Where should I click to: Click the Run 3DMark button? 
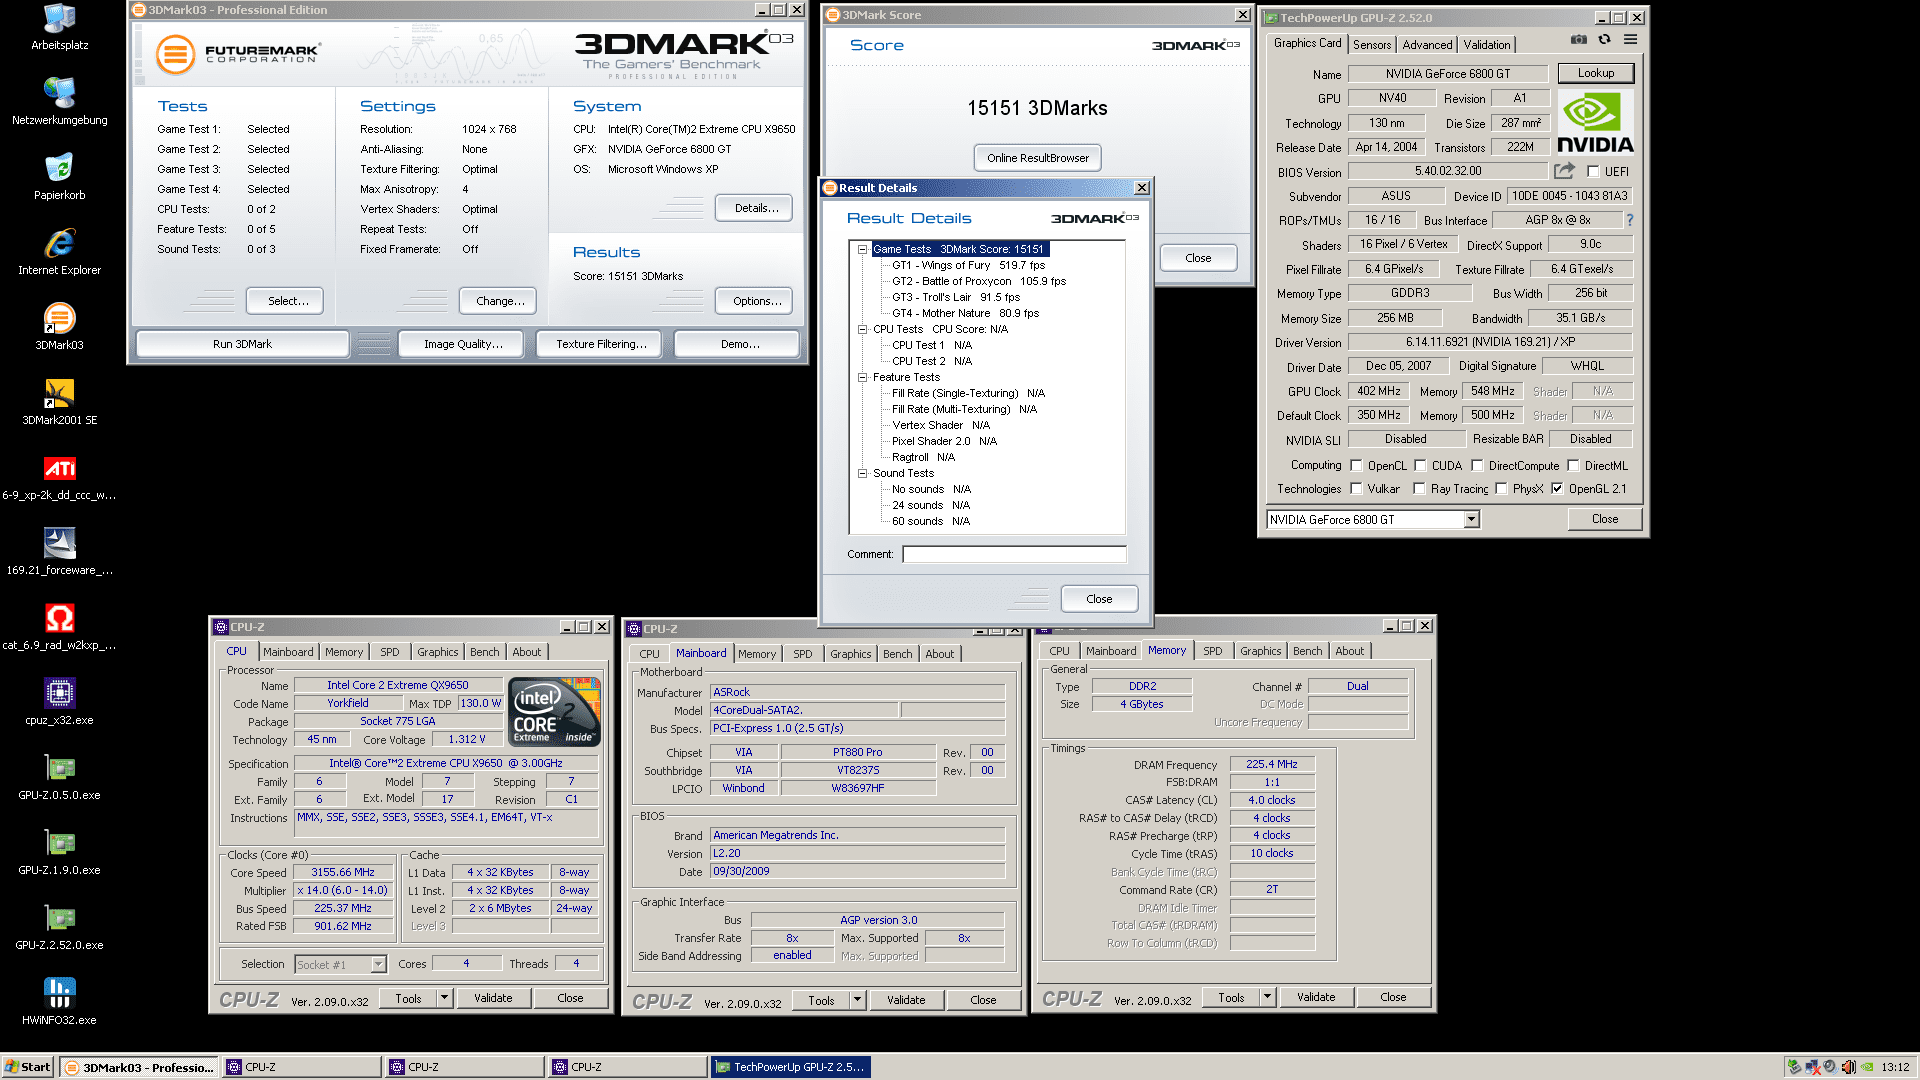[x=242, y=344]
